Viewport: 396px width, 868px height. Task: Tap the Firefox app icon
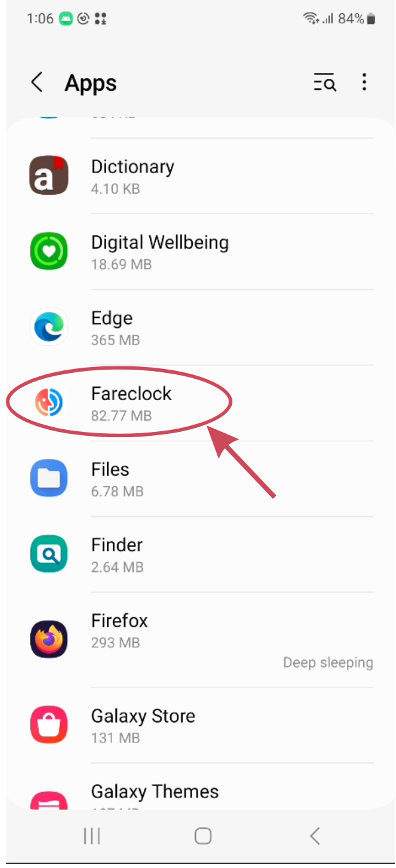(49, 639)
